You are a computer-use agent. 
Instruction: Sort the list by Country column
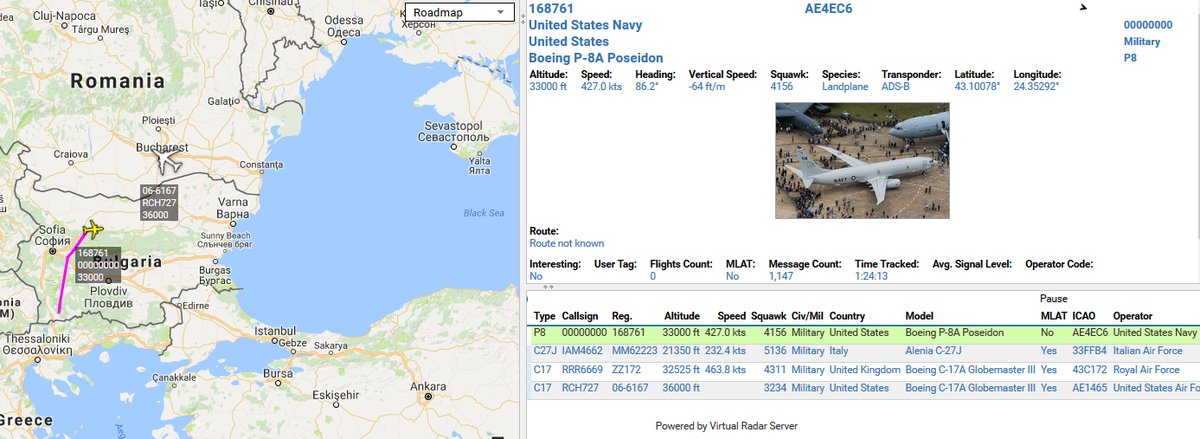coord(853,315)
